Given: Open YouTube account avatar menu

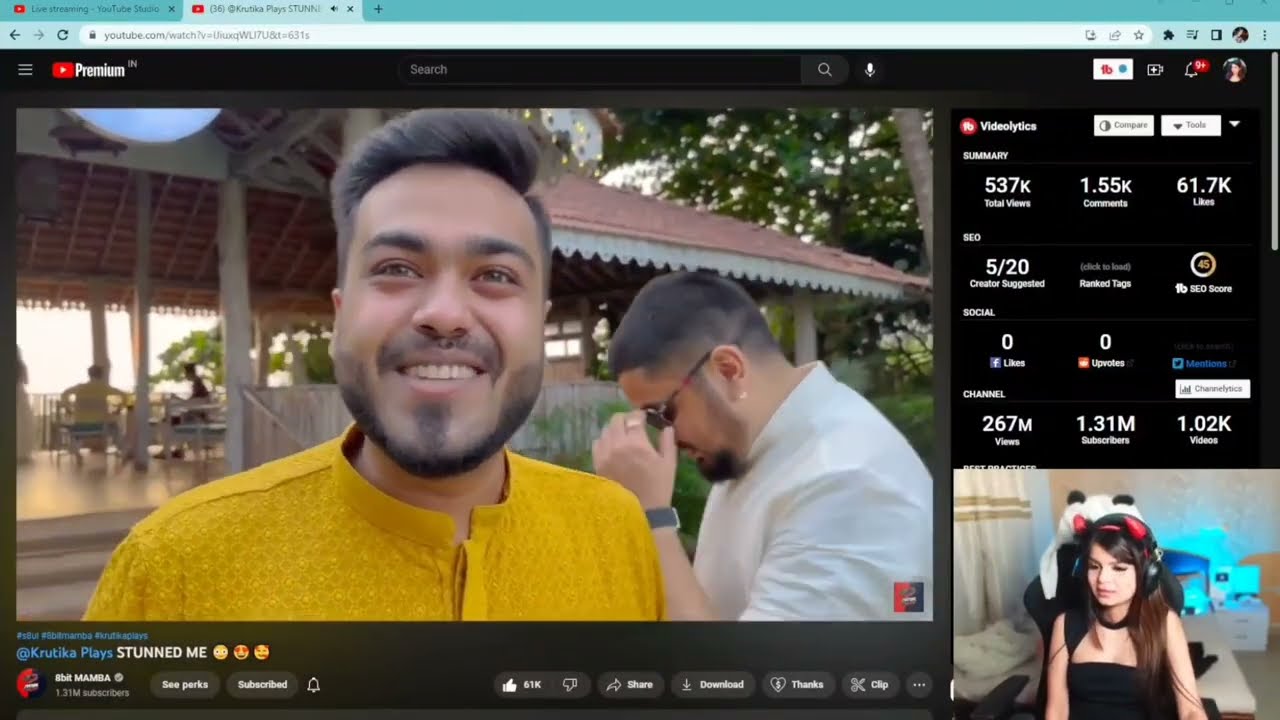Looking at the screenshot, I should coord(1235,69).
